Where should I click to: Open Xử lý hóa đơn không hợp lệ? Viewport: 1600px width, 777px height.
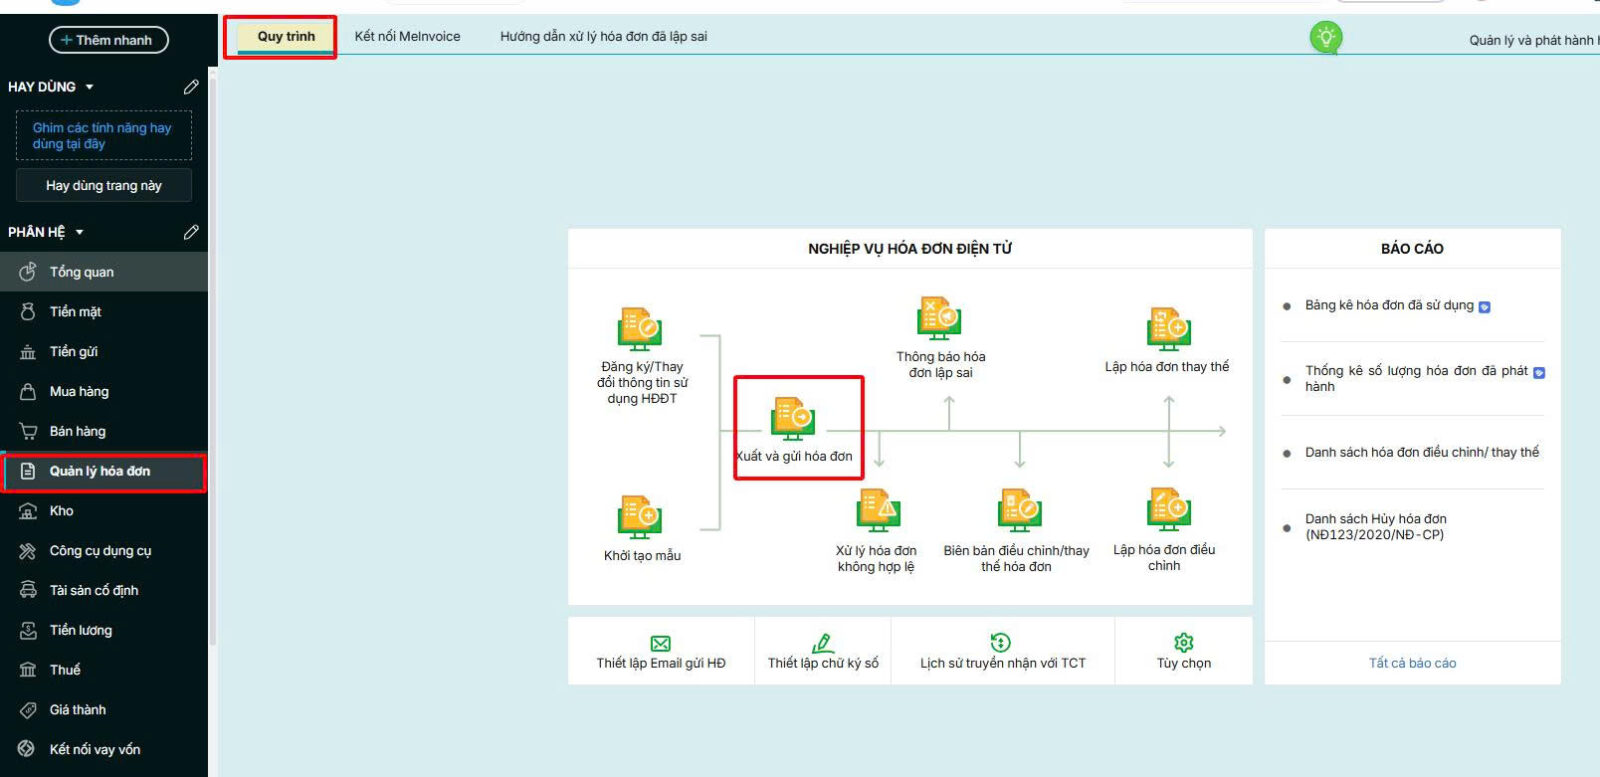point(877,512)
